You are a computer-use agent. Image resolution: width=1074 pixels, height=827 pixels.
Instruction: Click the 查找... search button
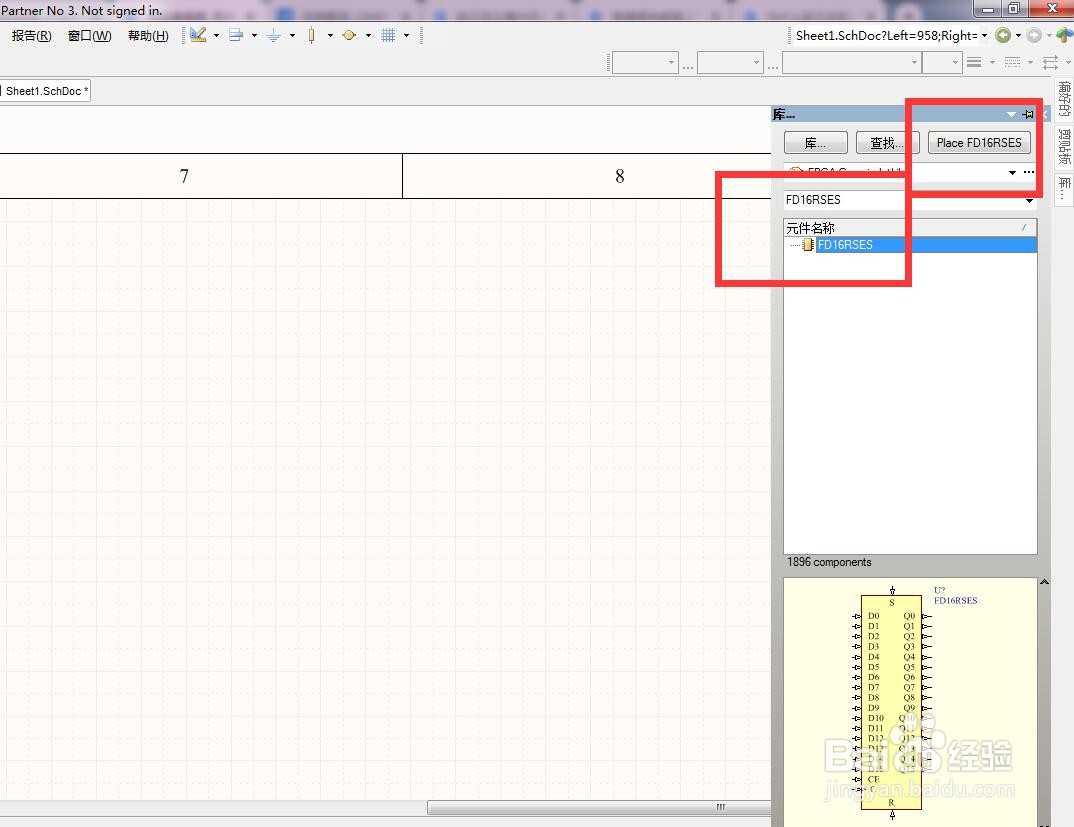click(887, 143)
